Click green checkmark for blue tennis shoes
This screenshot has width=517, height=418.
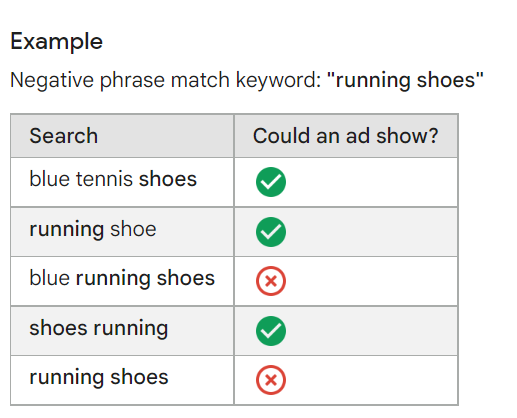pyautogui.click(x=271, y=182)
